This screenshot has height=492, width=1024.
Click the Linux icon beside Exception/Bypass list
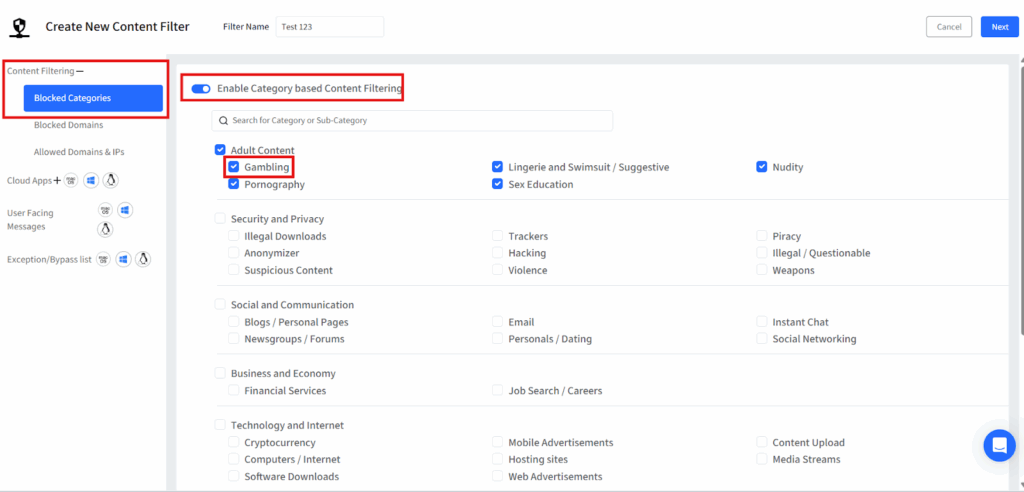point(143,259)
